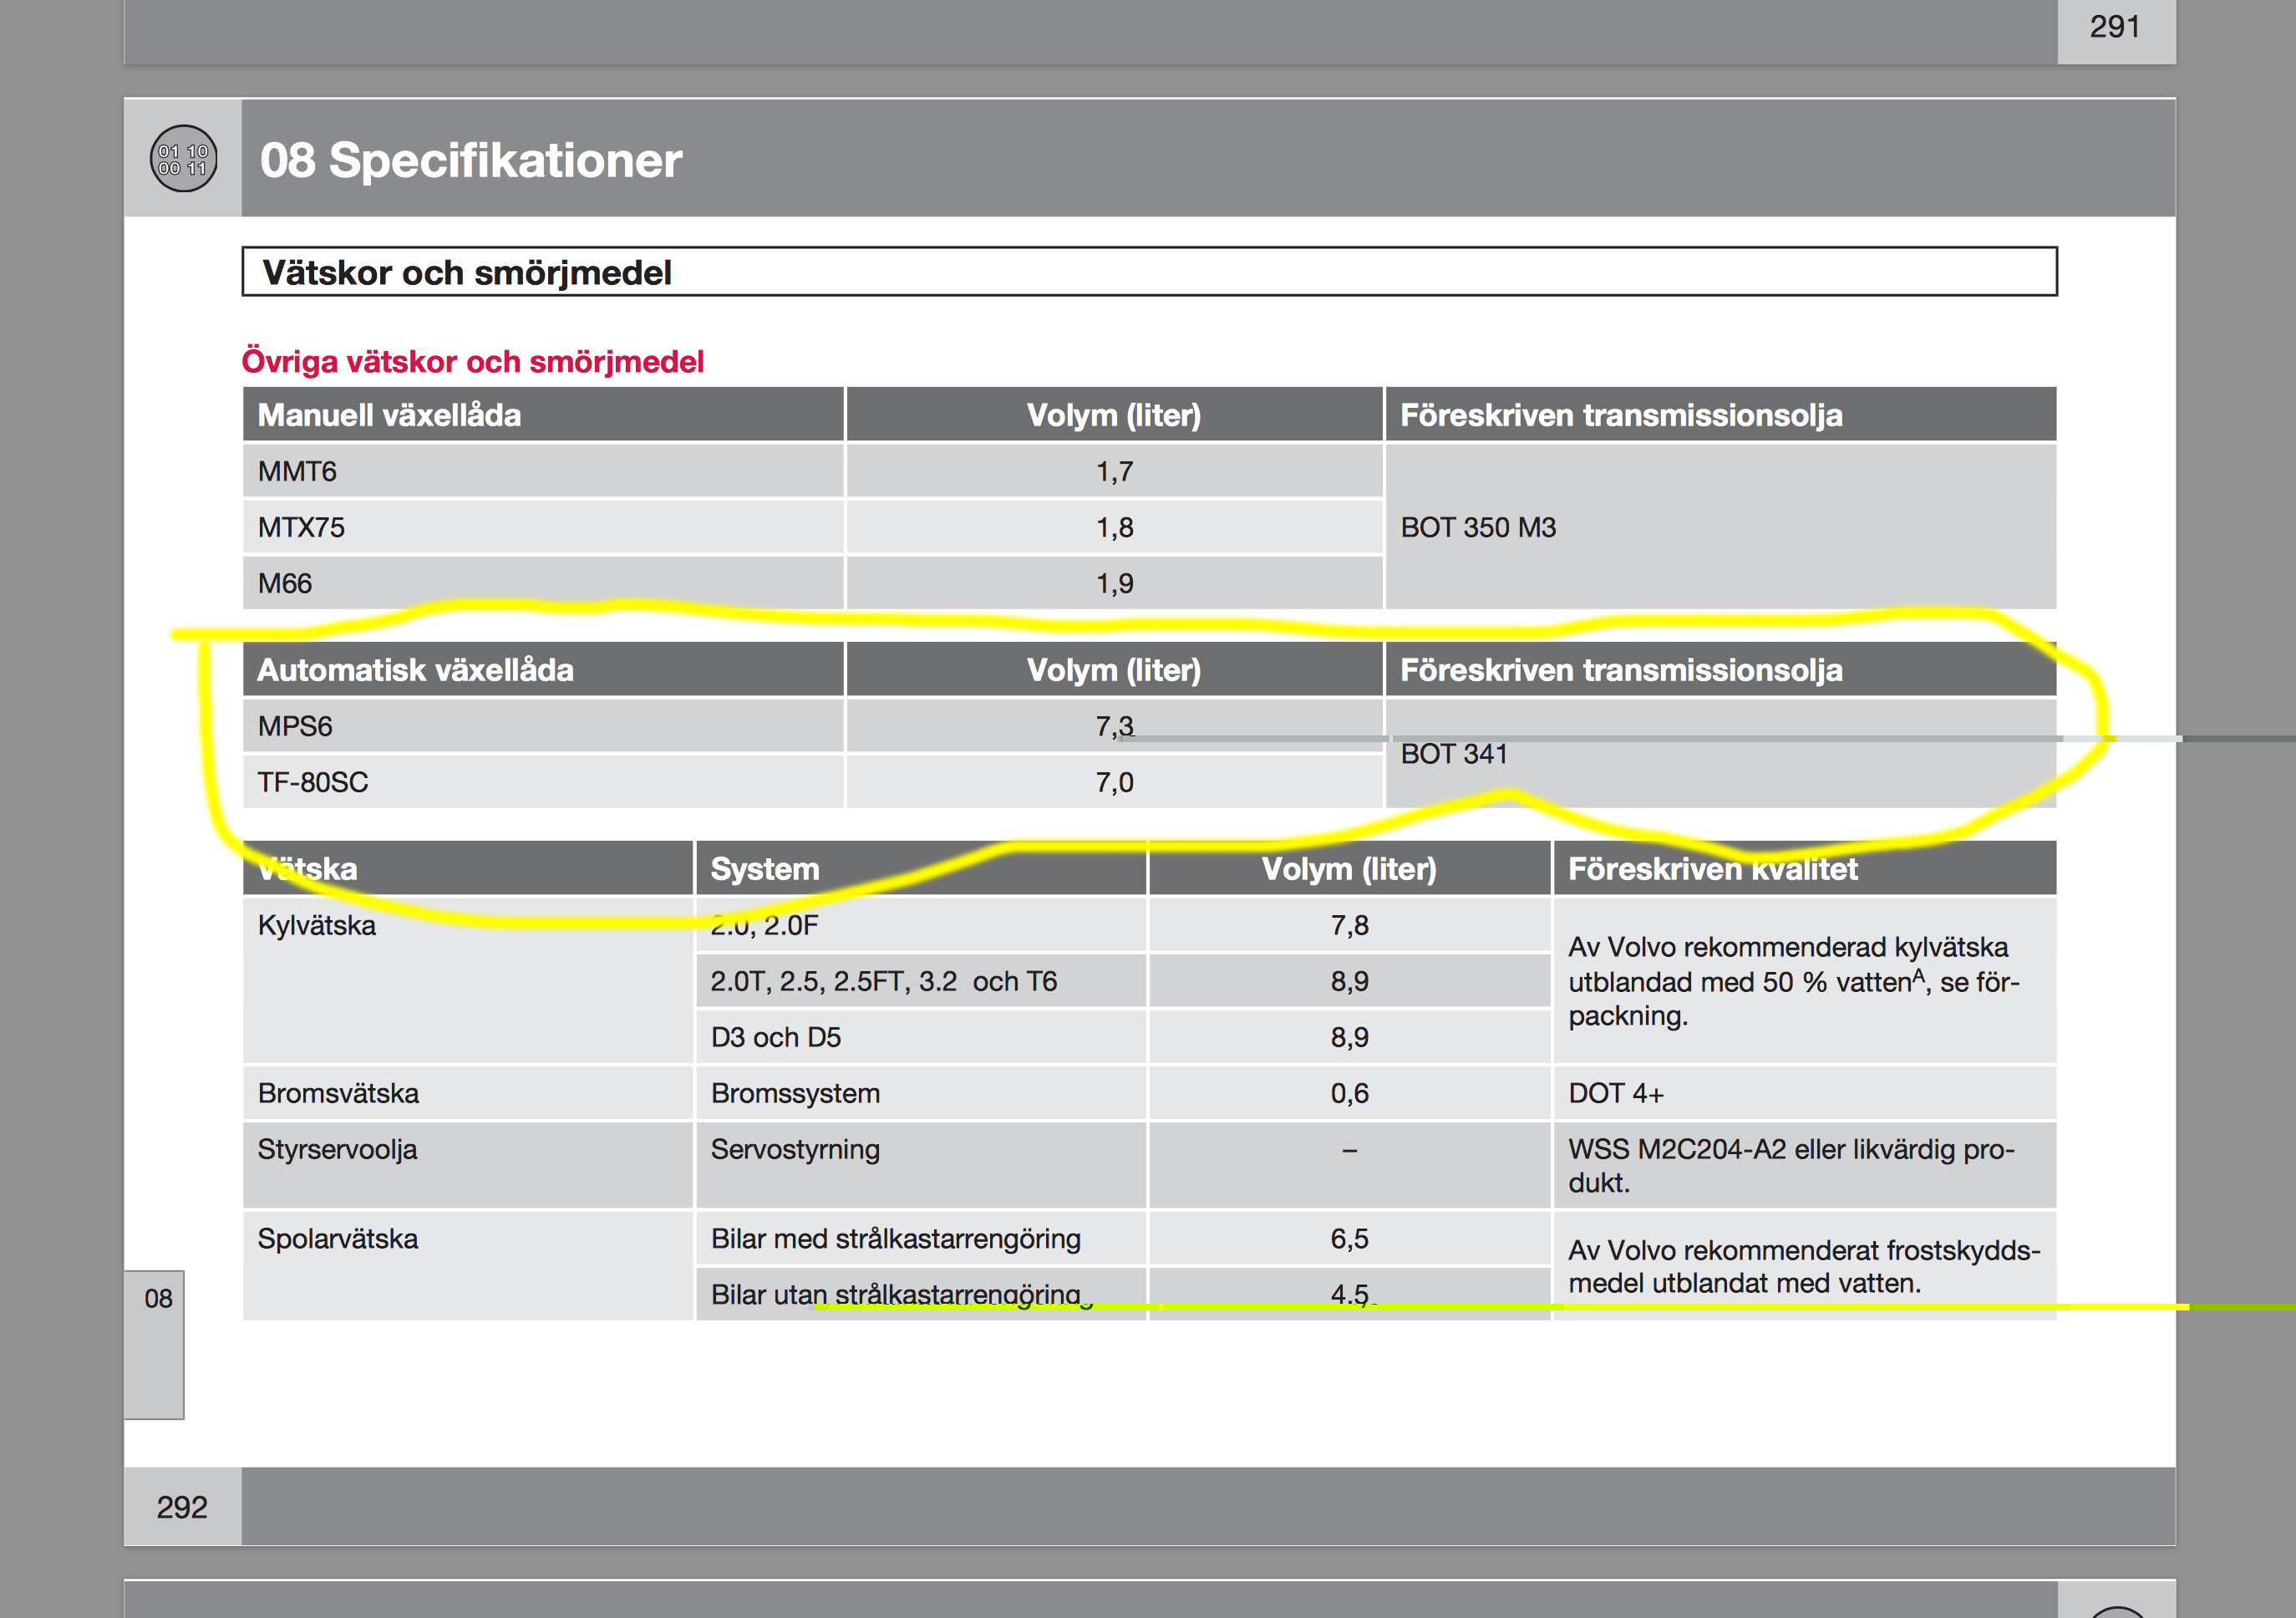
Task: Click the red 'Övriga vätskor och smörjmedel' heading
Action: coord(472,361)
